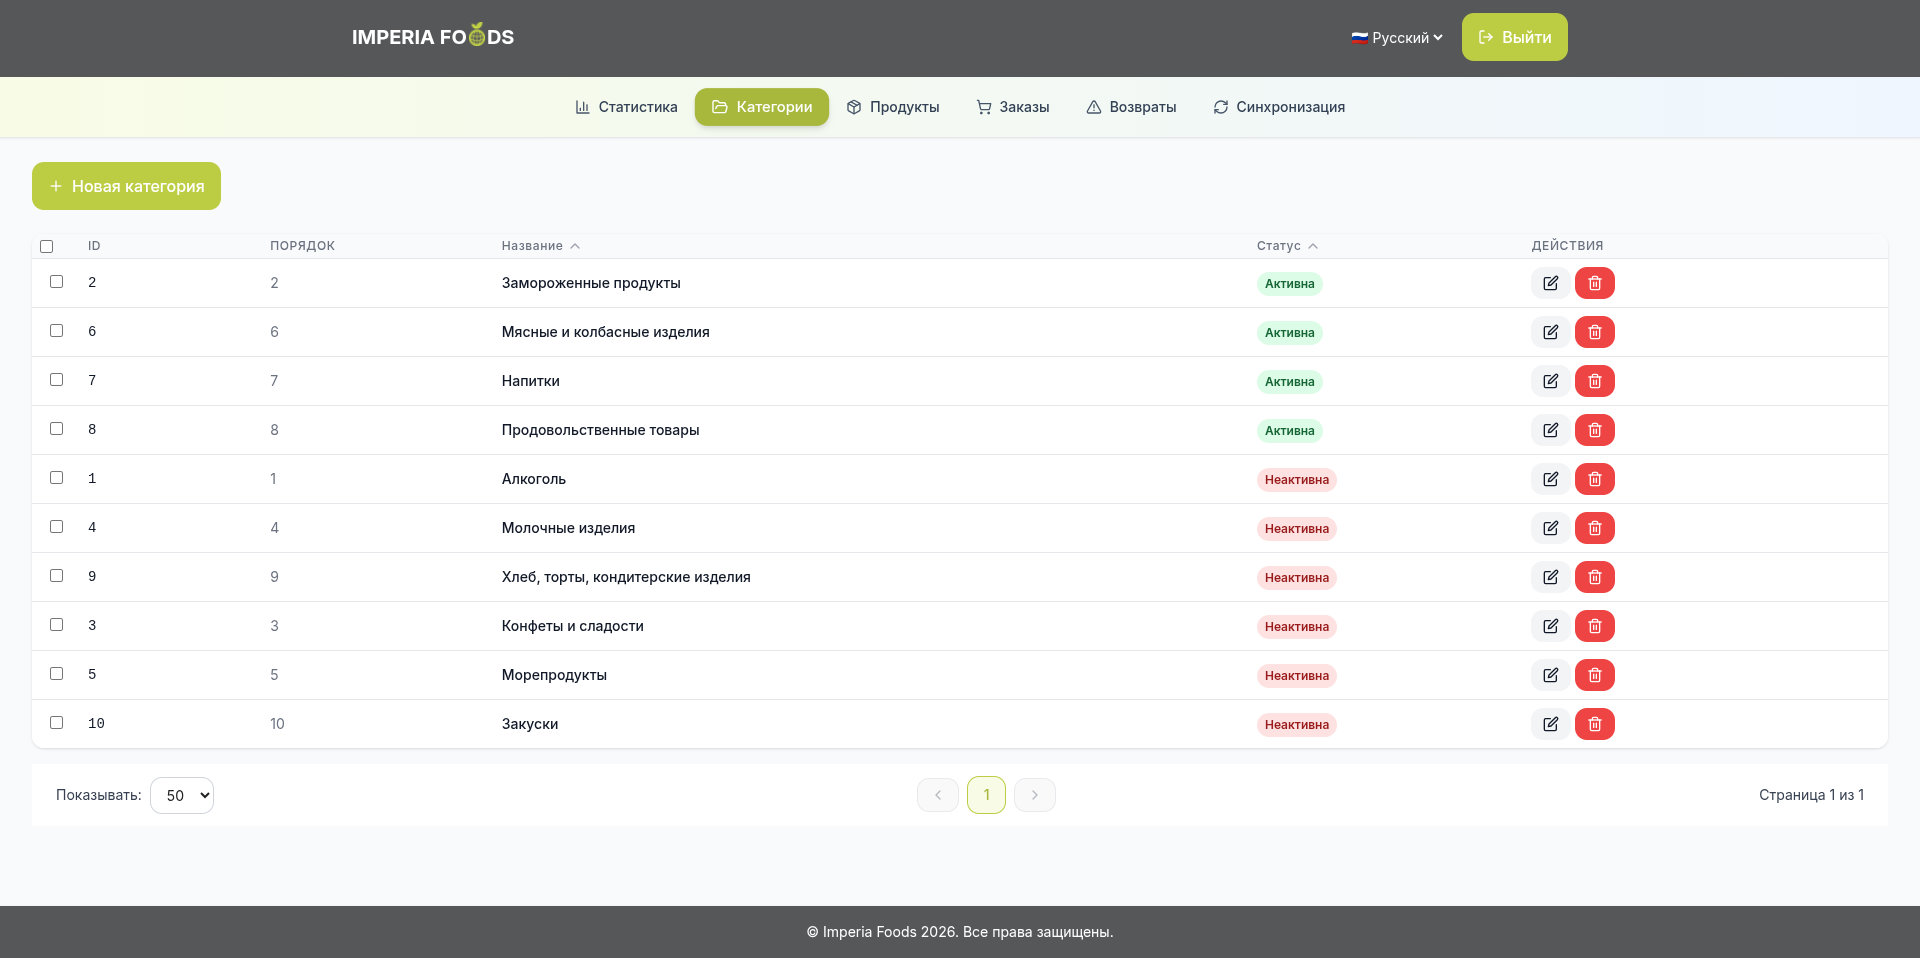The width and height of the screenshot is (1920, 958).
Task: Edit the Алкоголь category
Action: point(1550,479)
